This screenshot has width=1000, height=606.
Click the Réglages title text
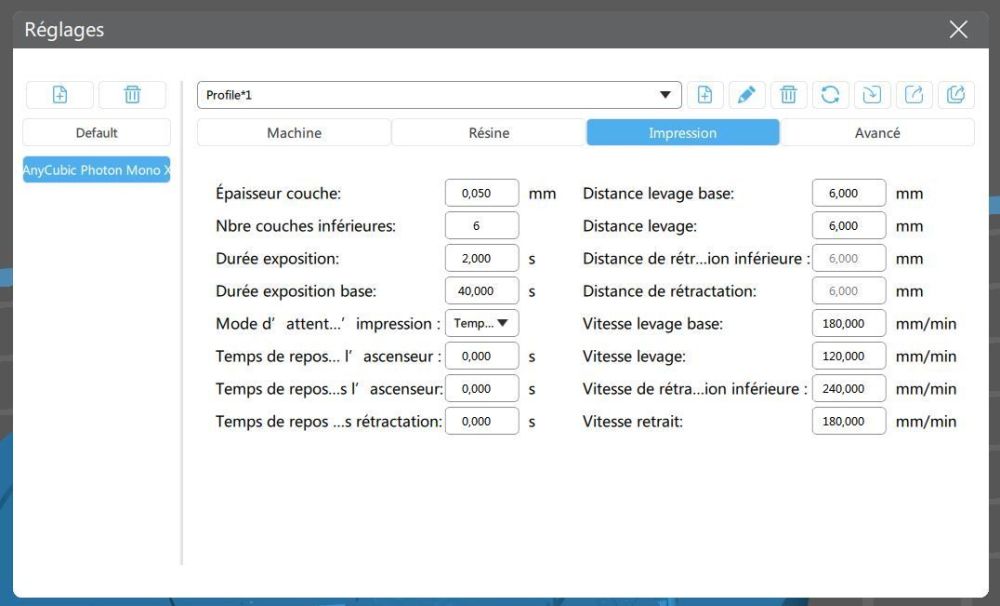point(64,30)
